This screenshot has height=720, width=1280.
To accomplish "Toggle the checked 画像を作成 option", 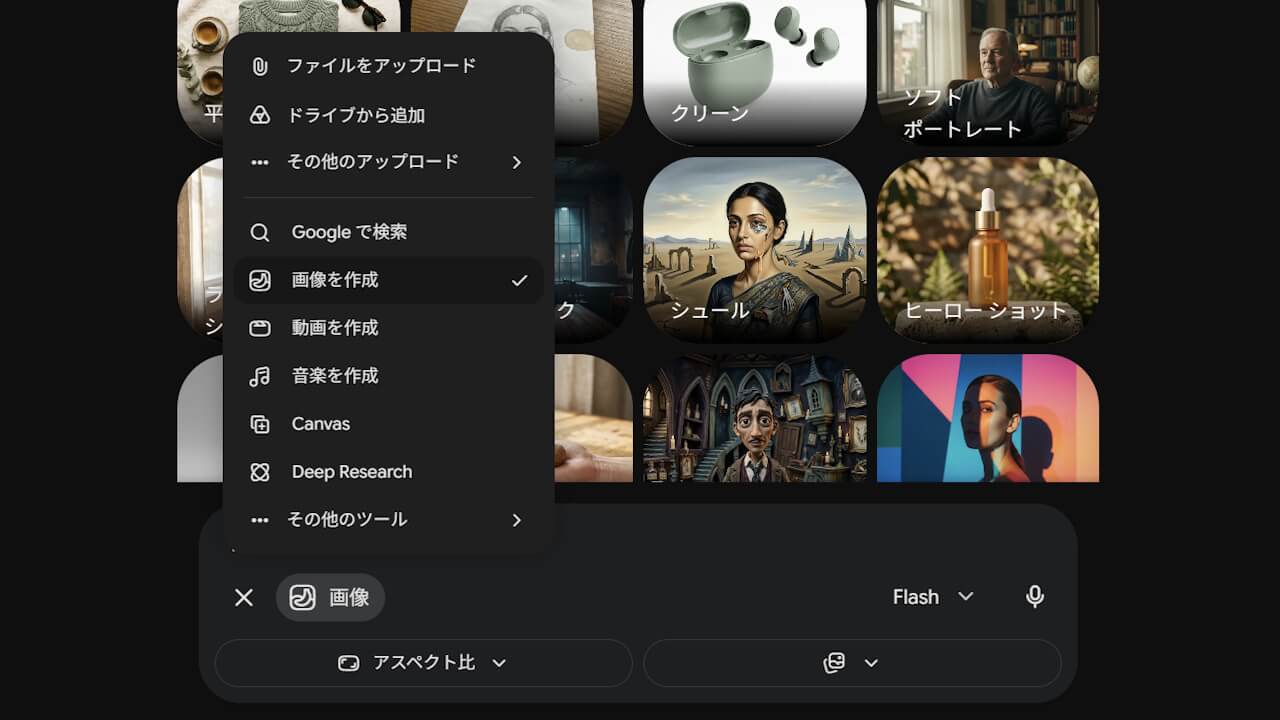I will click(x=388, y=280).
